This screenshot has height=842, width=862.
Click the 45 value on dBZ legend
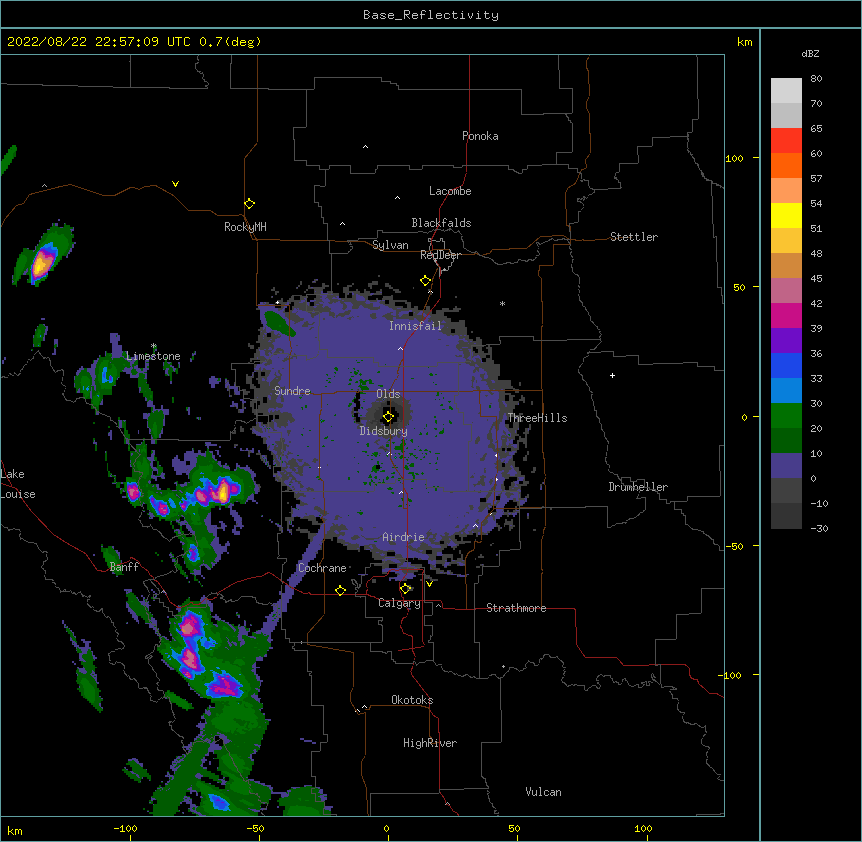[x=816, y=279]
